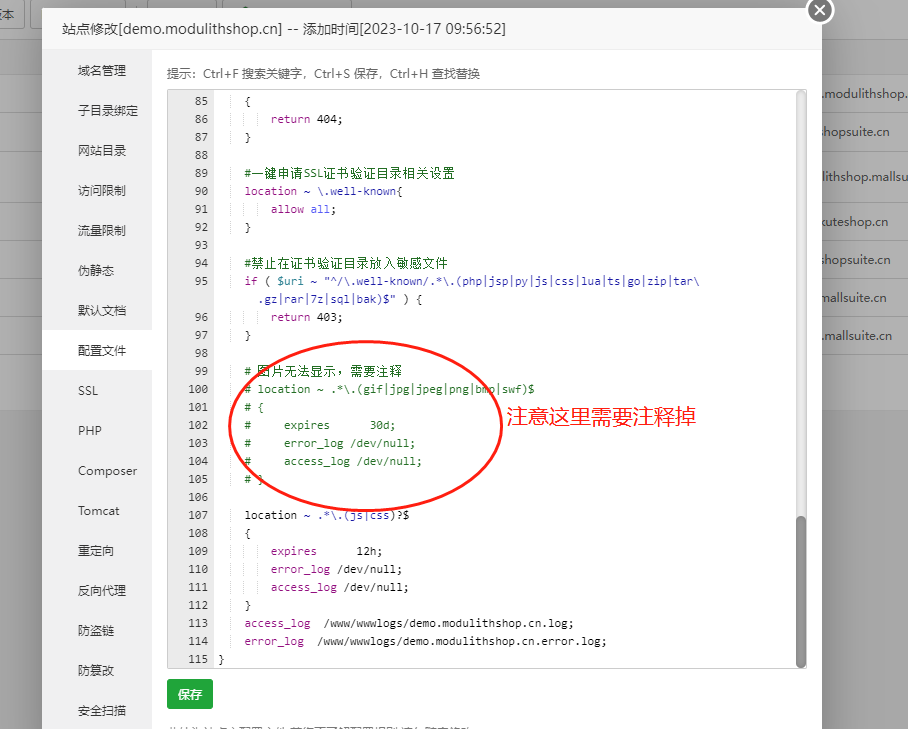Viewport: 908px width, 729px height.
Task: Click line 107 location js/css directive
Action: point(326,515)
